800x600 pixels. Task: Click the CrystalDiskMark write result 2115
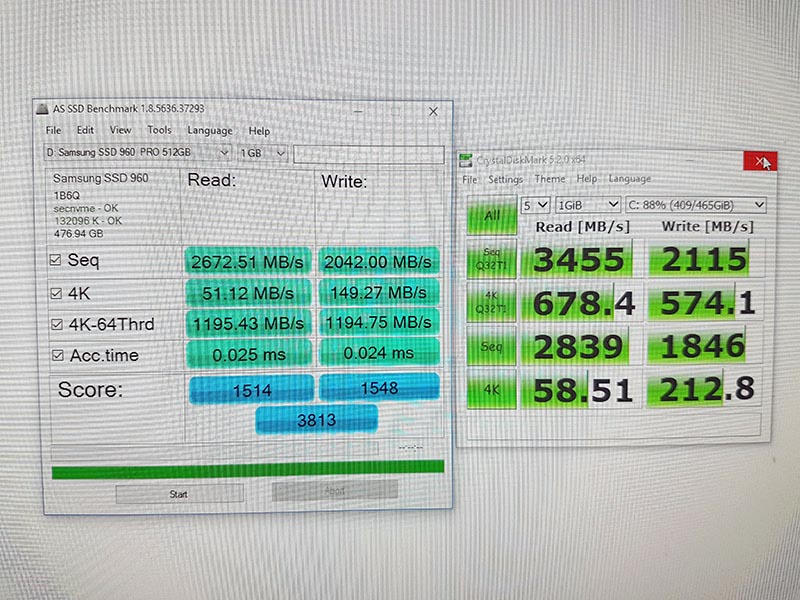point(705,258)
